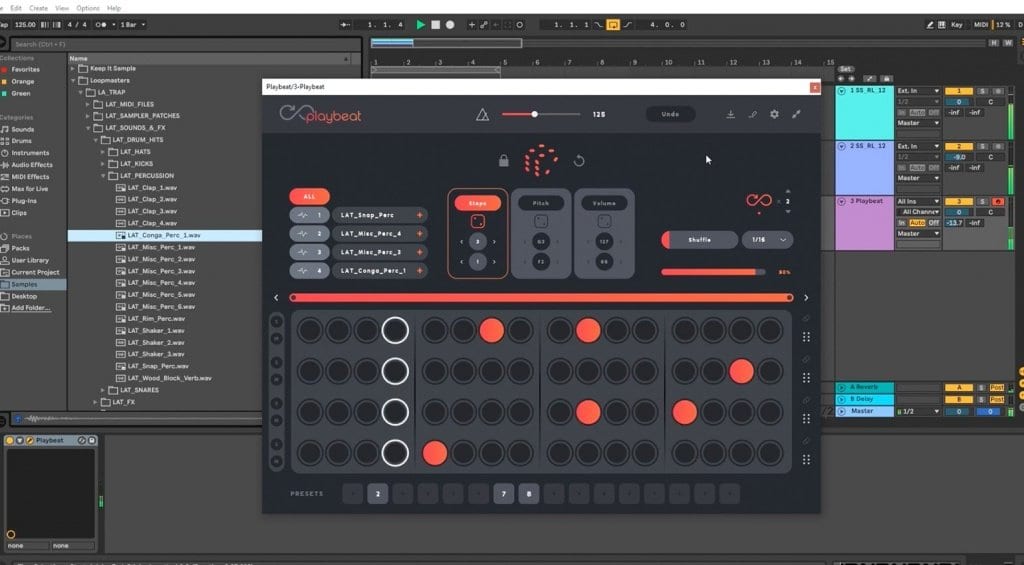Screen dimensions: 1024x565
Task: Click the dots grip icon of sequencer row one
Action: pos(807,337)
